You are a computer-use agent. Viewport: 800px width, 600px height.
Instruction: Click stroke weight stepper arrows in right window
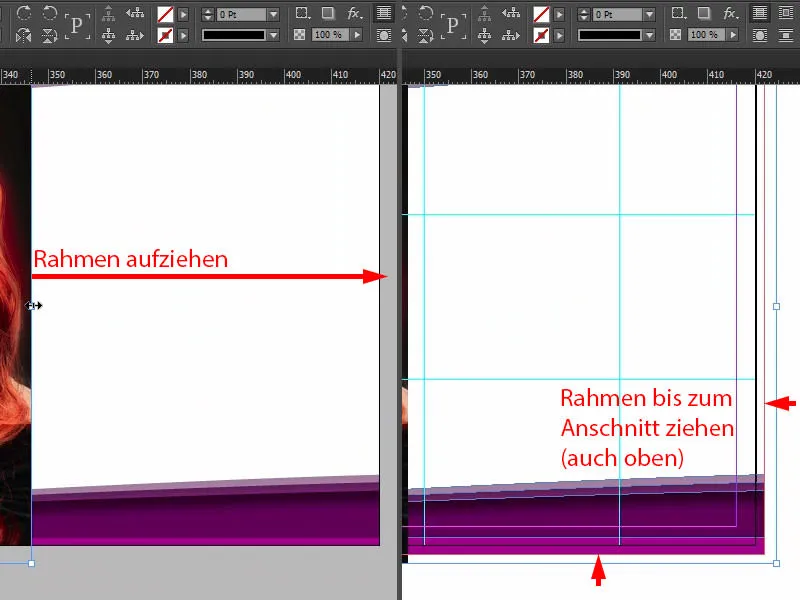(x=583, y=14)
